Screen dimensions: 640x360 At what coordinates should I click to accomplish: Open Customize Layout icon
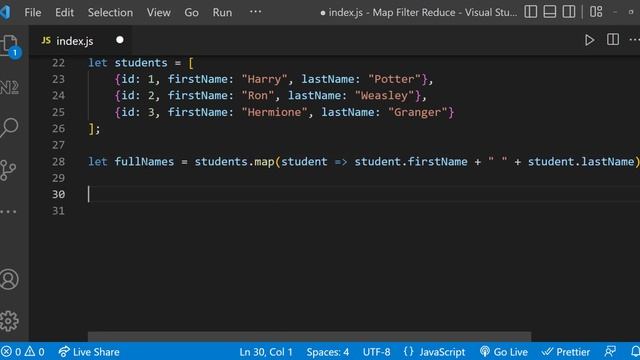[x=596, y=12]
